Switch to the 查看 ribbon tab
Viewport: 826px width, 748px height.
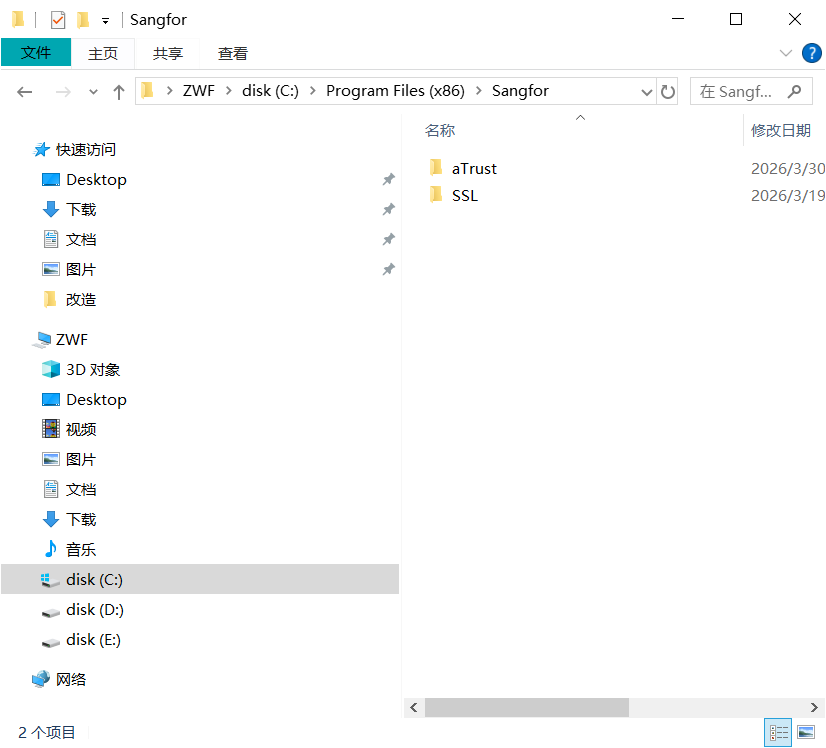[232, 53]
